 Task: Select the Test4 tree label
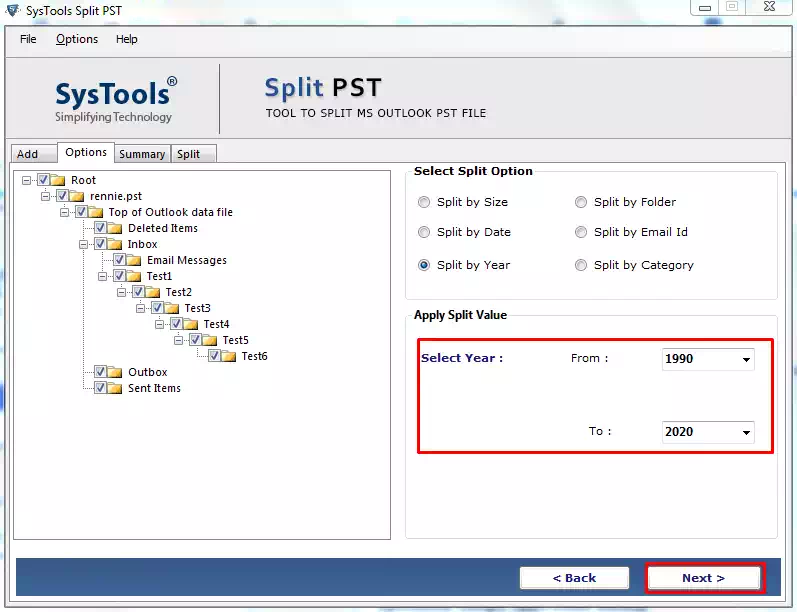[217, 324]
